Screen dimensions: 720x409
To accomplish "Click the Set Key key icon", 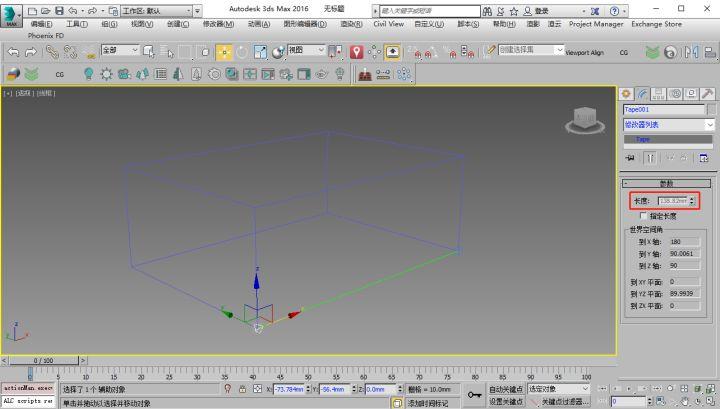I will 474,395.
